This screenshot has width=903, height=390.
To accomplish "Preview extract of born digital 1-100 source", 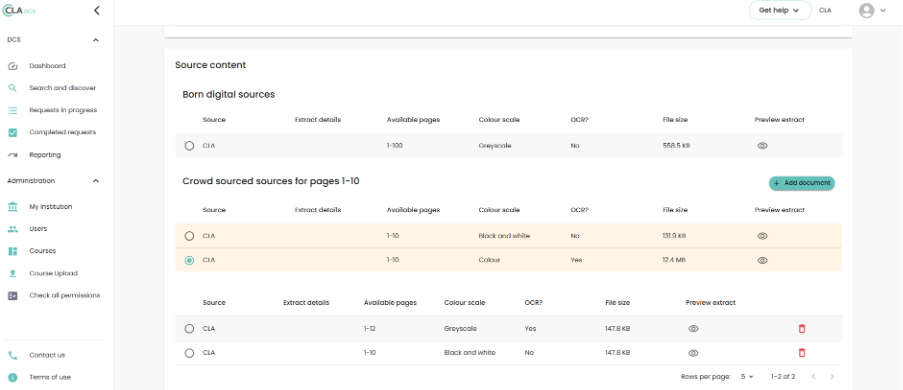I will pos(762,146).
